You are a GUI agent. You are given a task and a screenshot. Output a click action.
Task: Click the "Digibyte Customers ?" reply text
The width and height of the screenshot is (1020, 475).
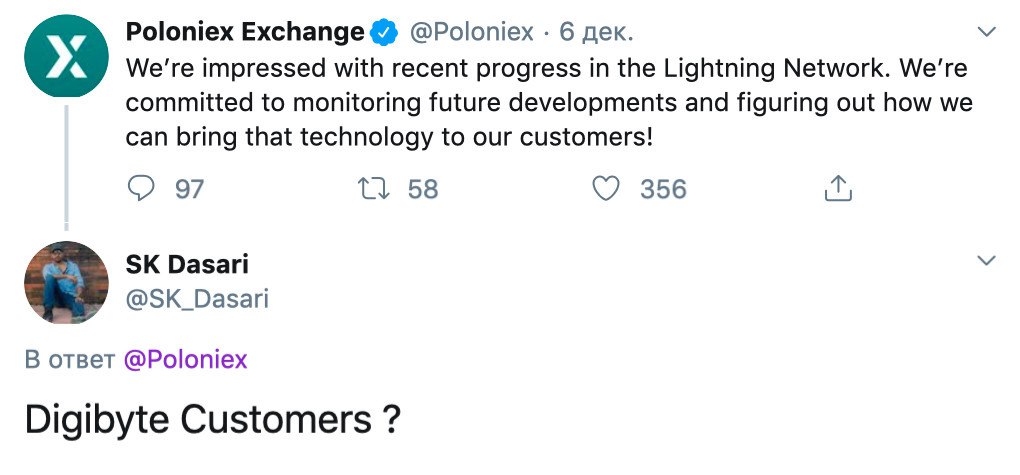212,419
